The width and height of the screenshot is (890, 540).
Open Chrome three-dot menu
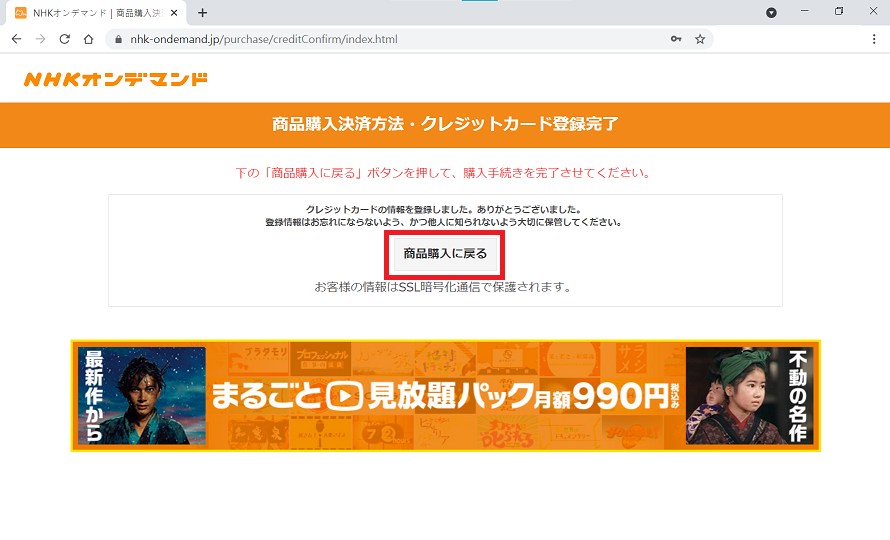click(874, 39)
